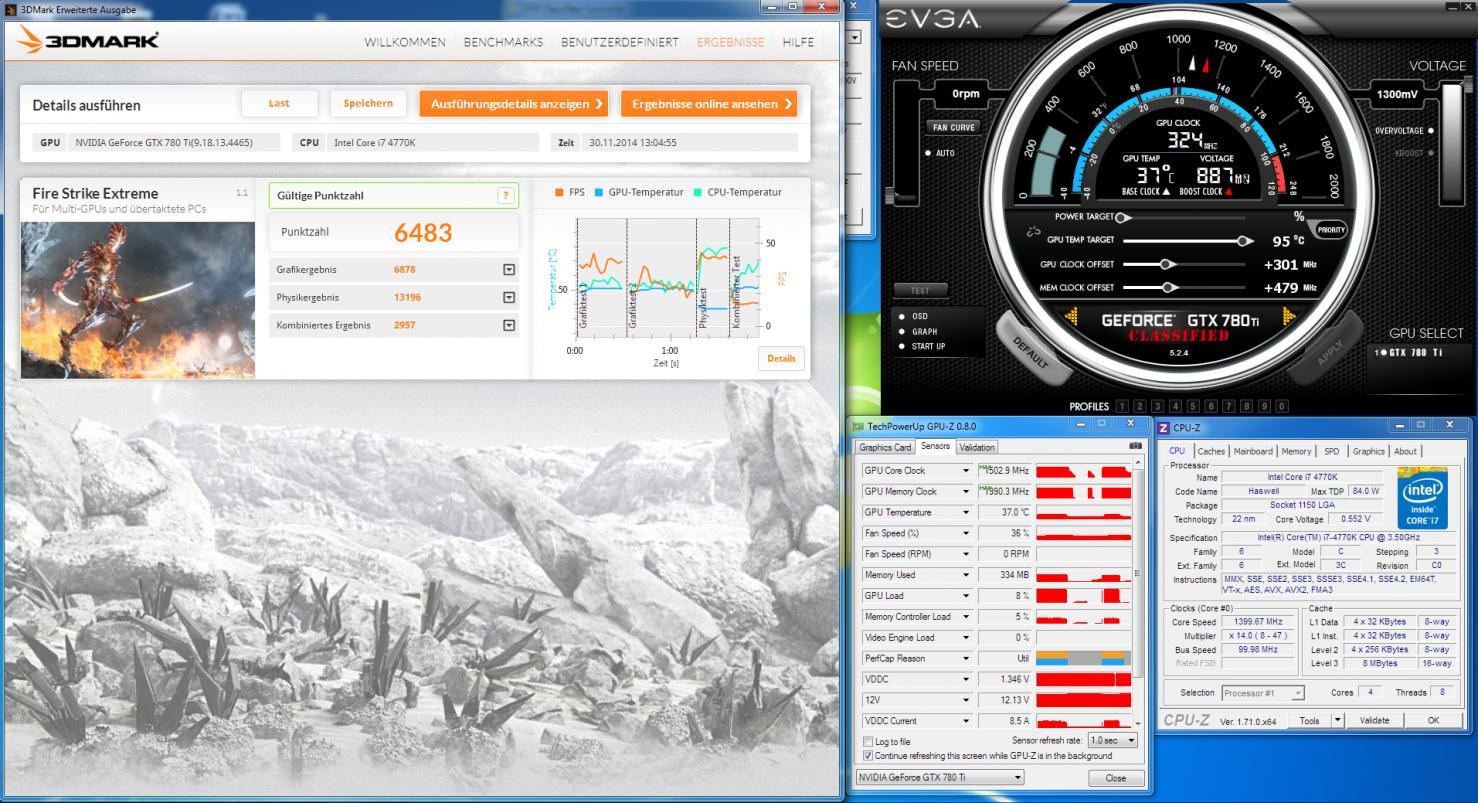This screenshot has width=1478, height=803.
Task: Open GPU Temperature sensor dropdown
Action: click(x=966, y=512)
